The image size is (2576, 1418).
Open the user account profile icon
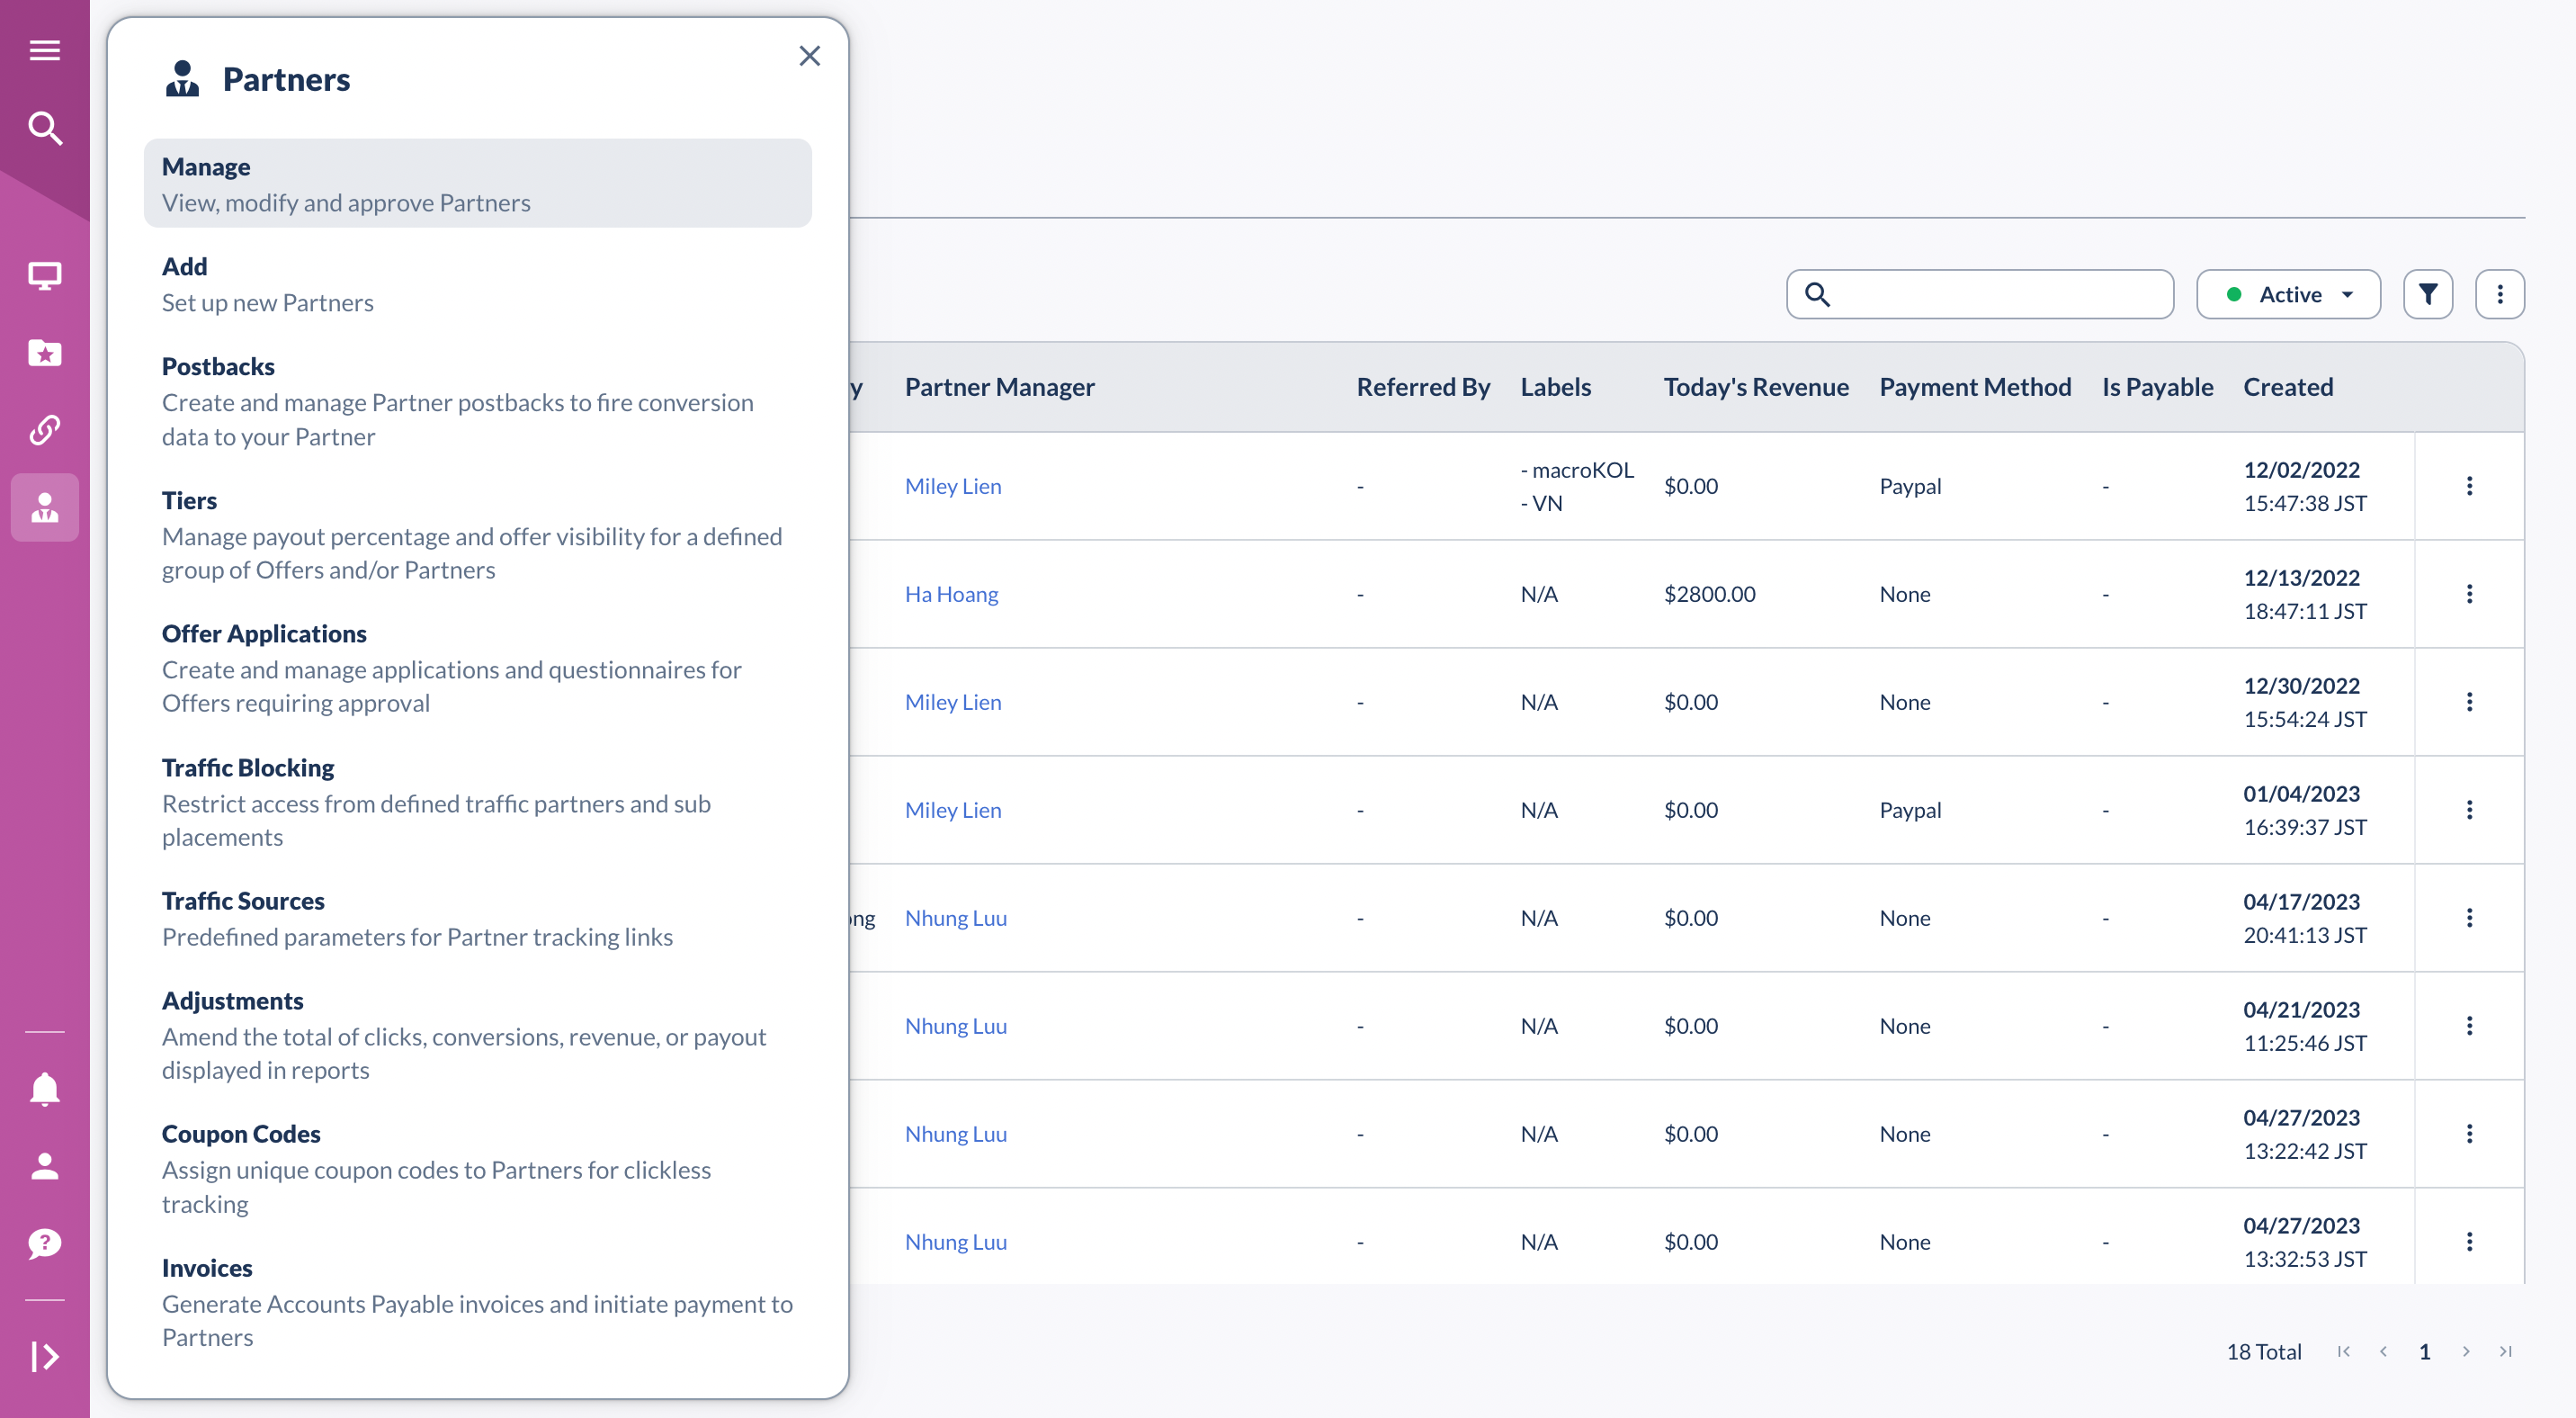tap(45, 1166)
